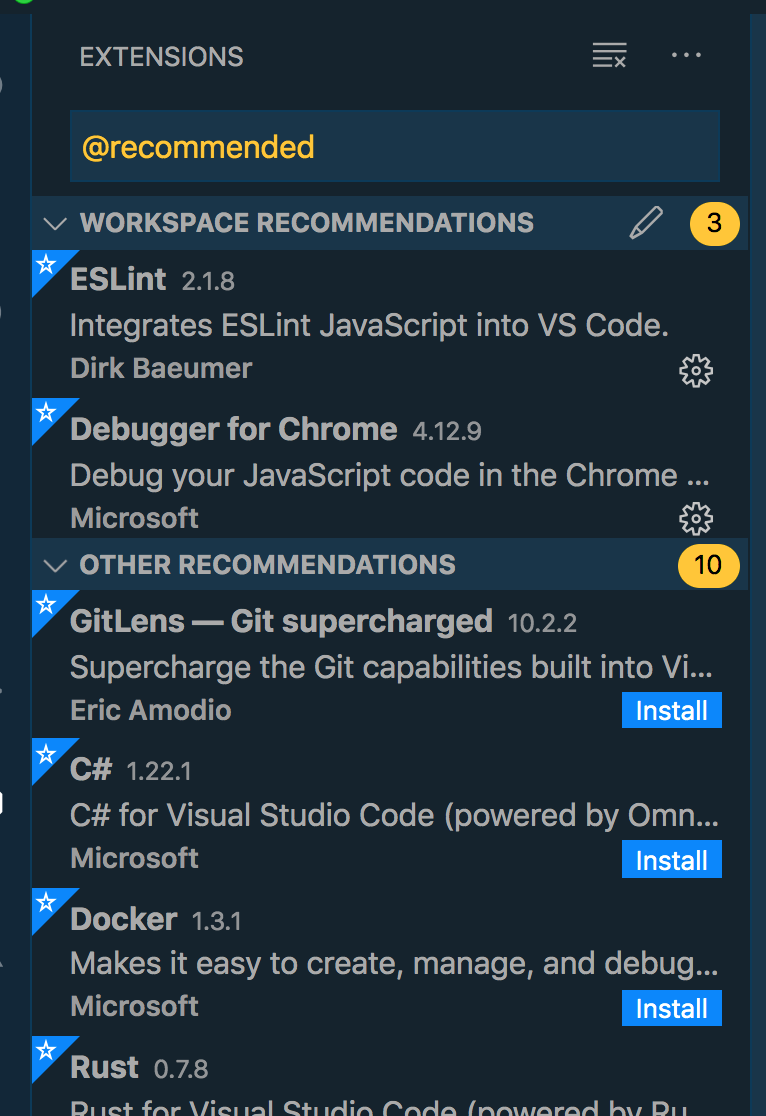766x1116 pixels.
Task: Click the star badge on the Rust extension
Action: (x=43, y=1052)
